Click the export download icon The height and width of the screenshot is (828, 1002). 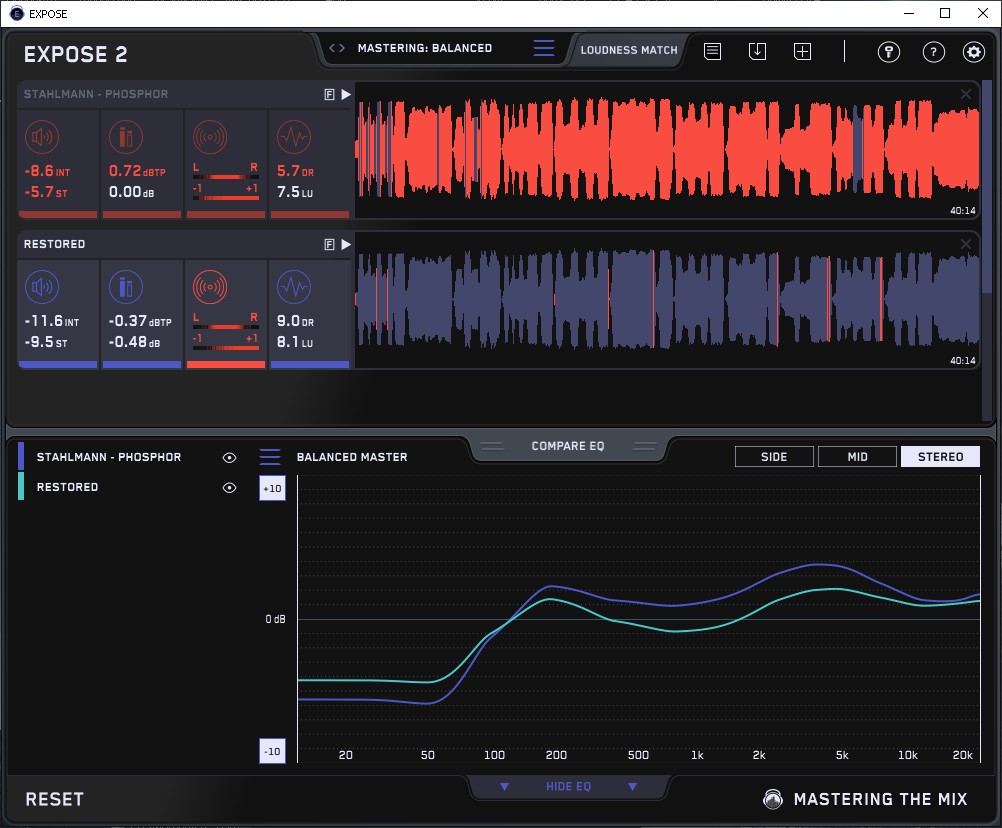pos(757,51)
